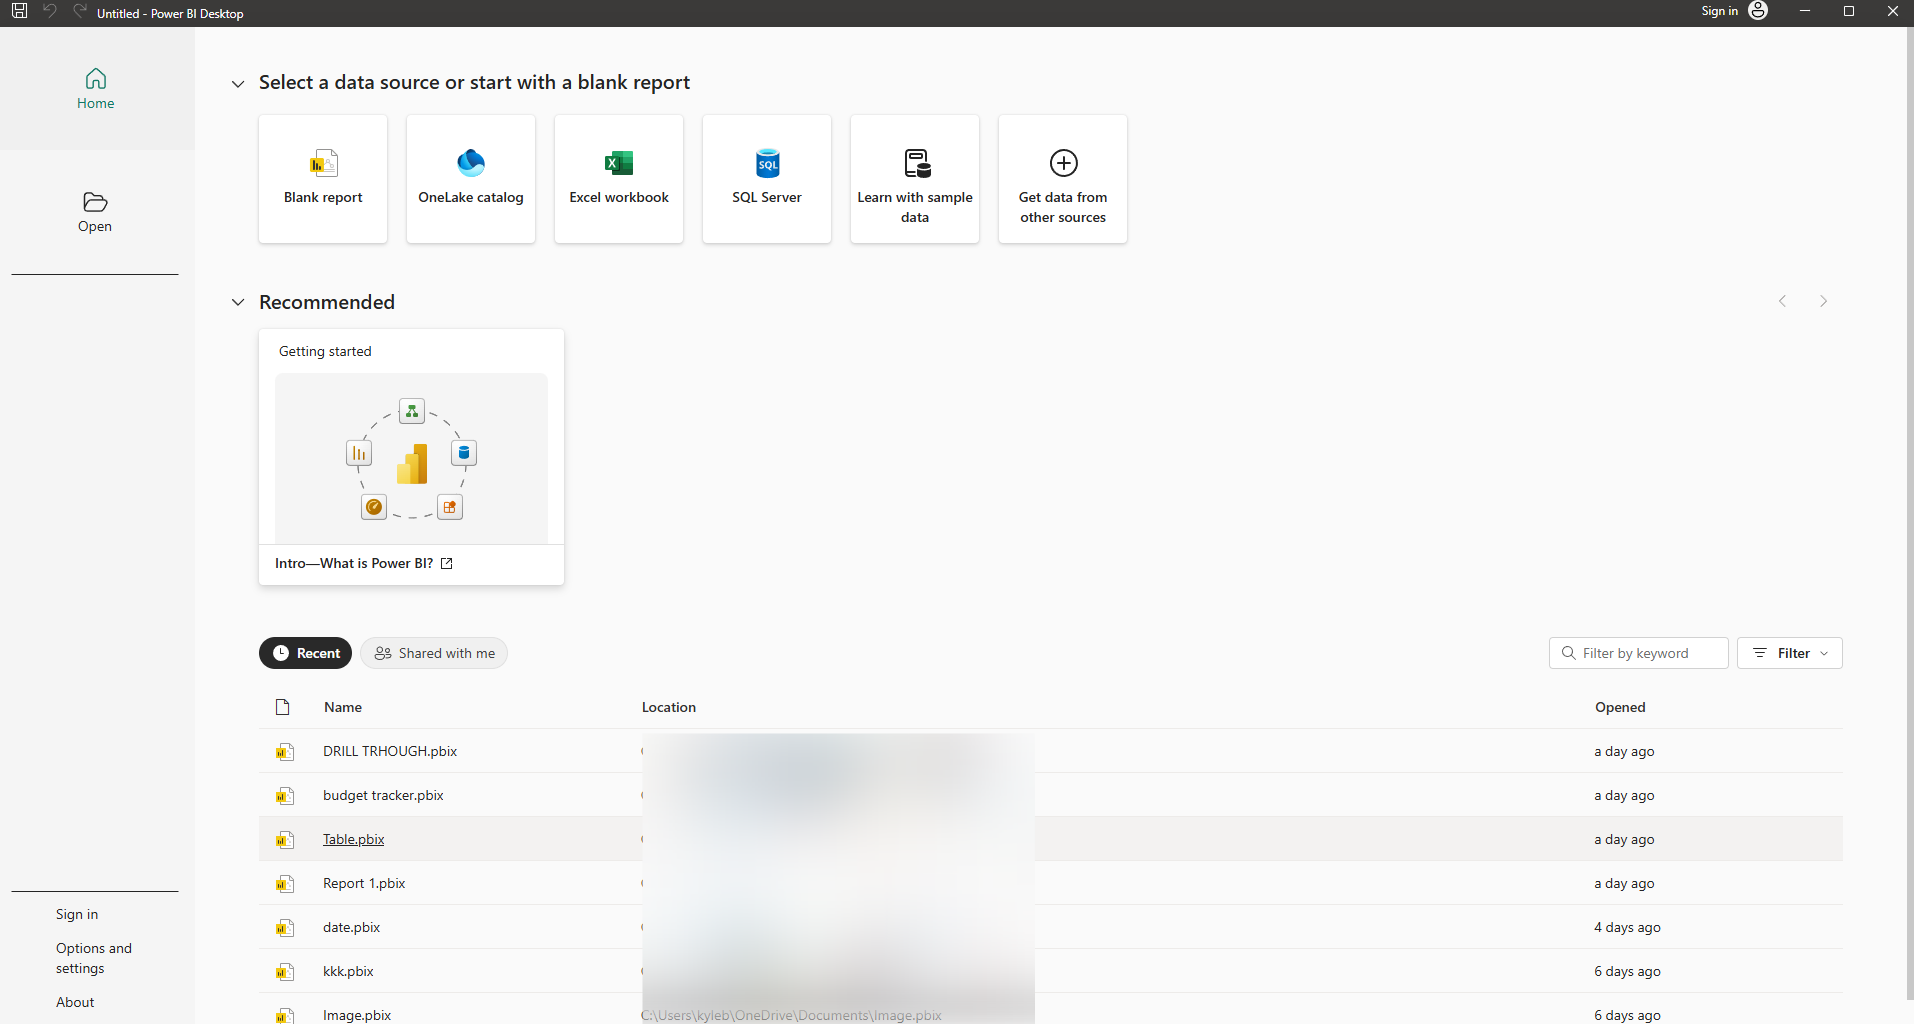Switch to the Recent tab
1914x1024 pixels.
[x=306, y=653]
